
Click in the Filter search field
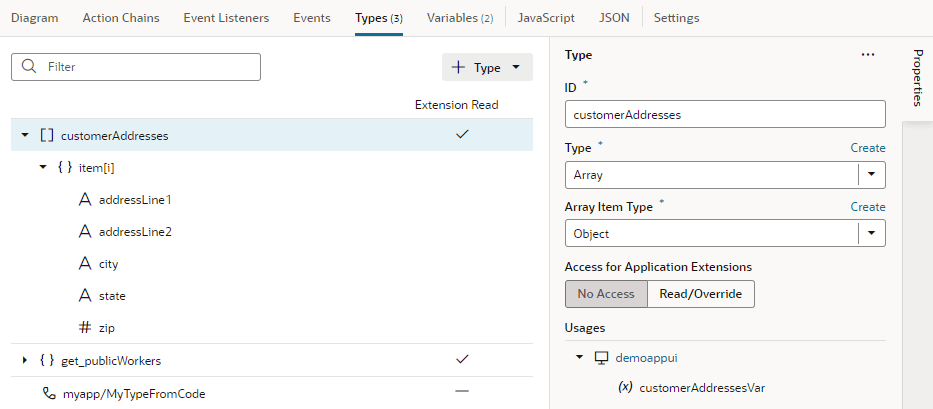[136, 67]
